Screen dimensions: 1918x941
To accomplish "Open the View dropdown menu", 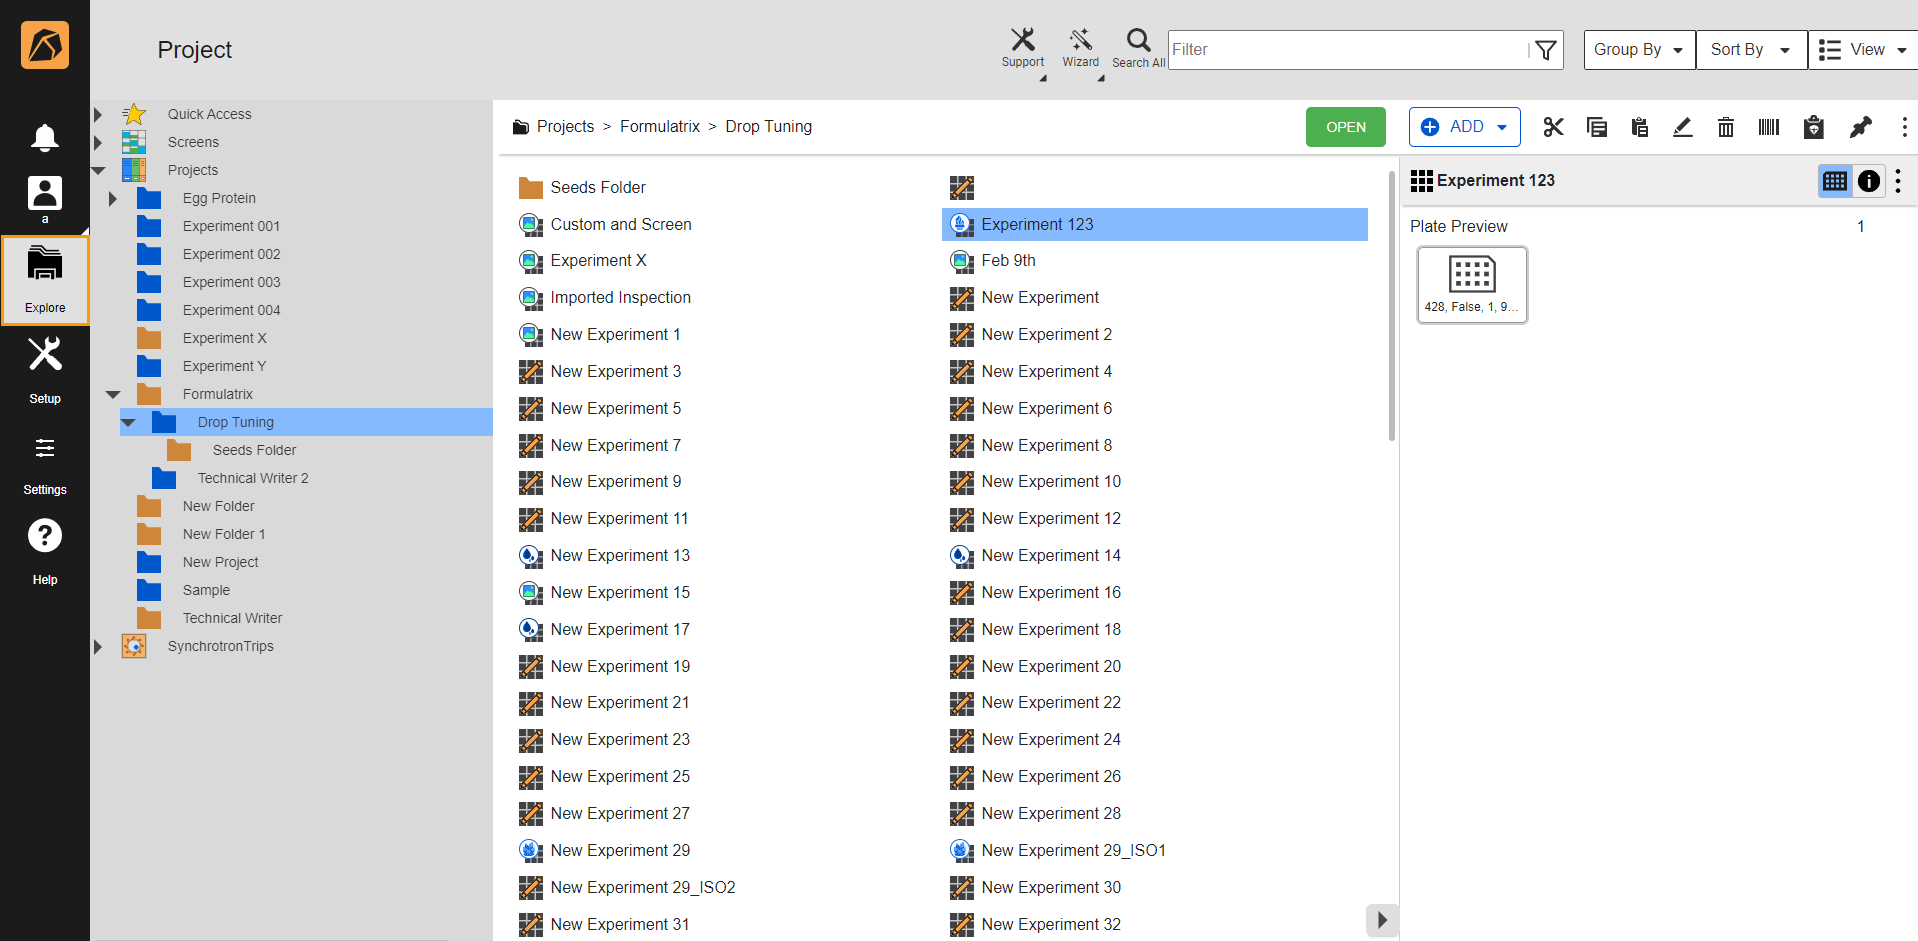I will click(x=1862, y=50).
